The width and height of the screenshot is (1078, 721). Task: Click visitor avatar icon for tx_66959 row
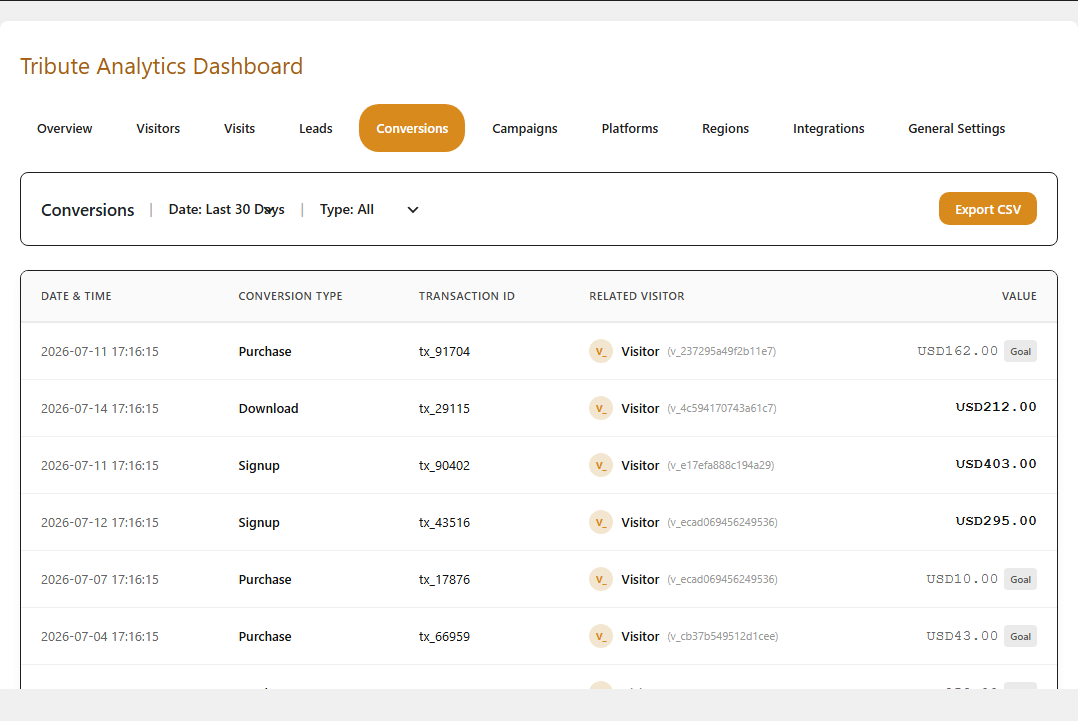click(x=601, y=636)
